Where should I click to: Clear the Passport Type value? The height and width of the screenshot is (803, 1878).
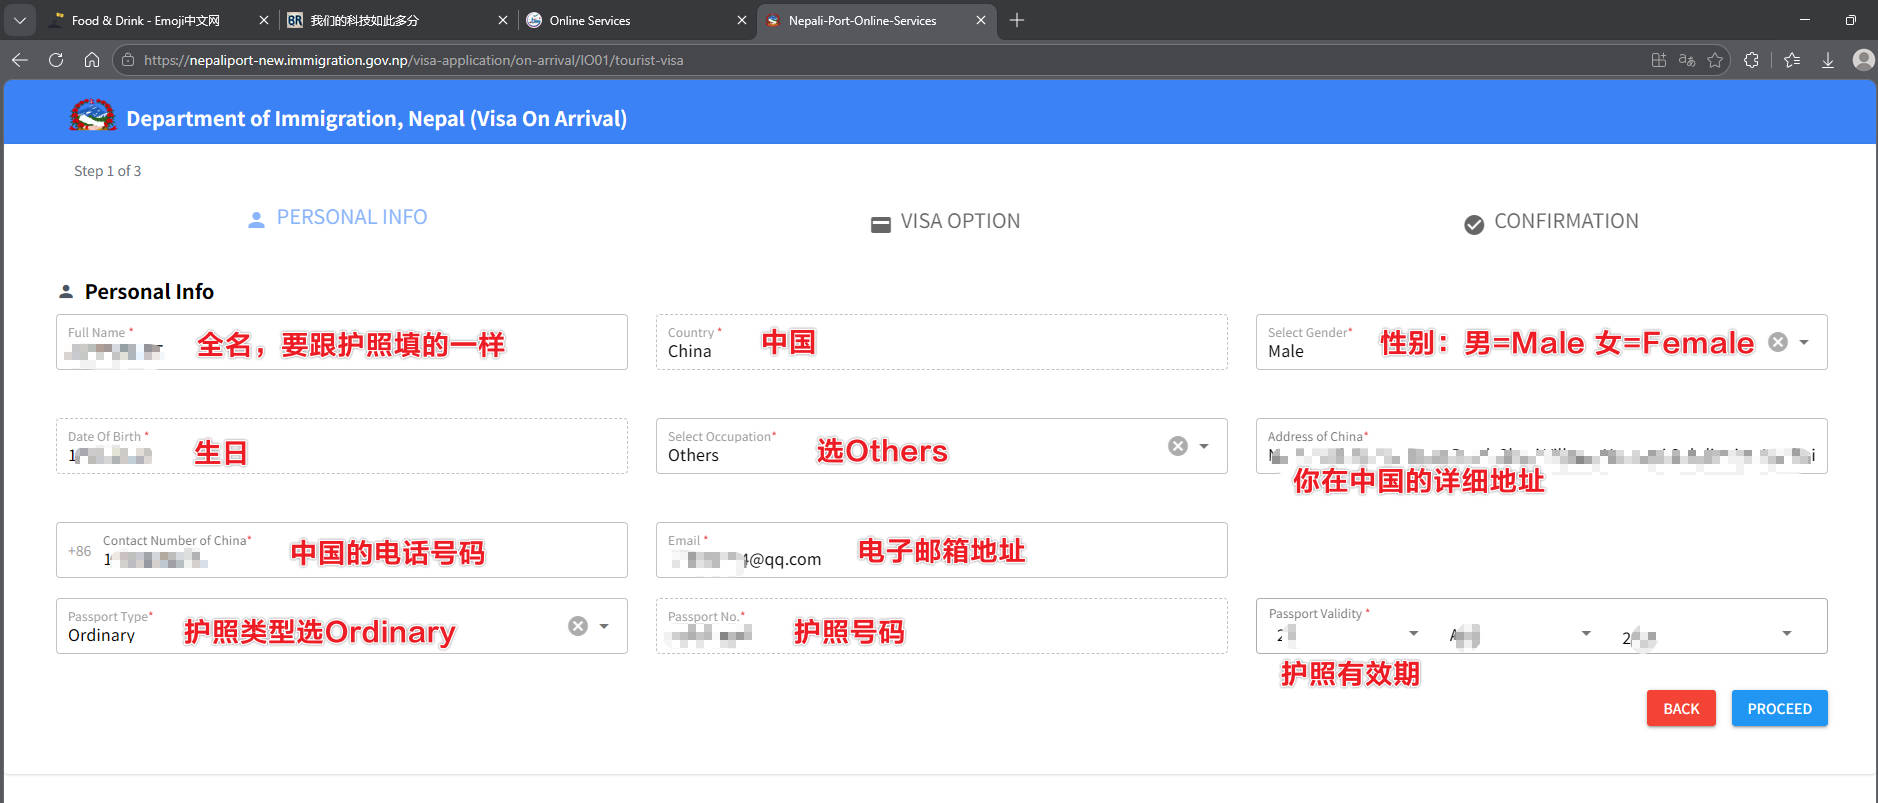pos(578,626)
